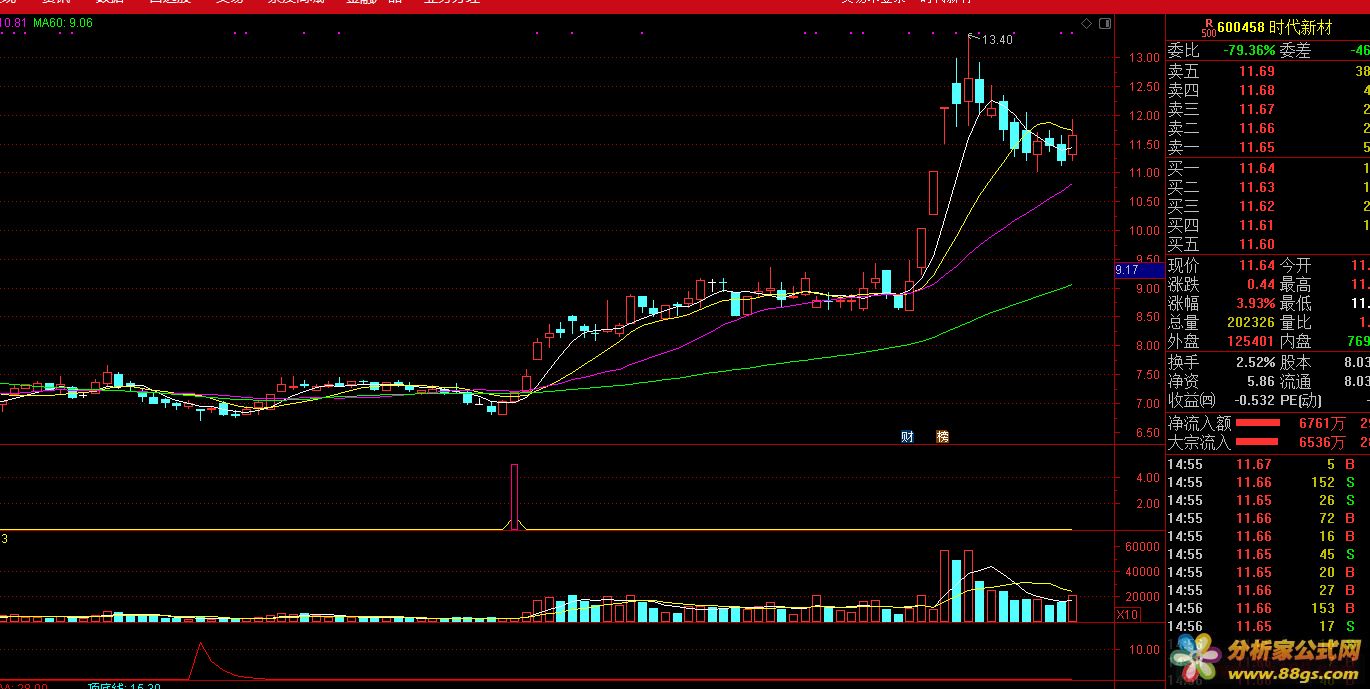Click the tall red spike in indicator pane

pos(515,495)
